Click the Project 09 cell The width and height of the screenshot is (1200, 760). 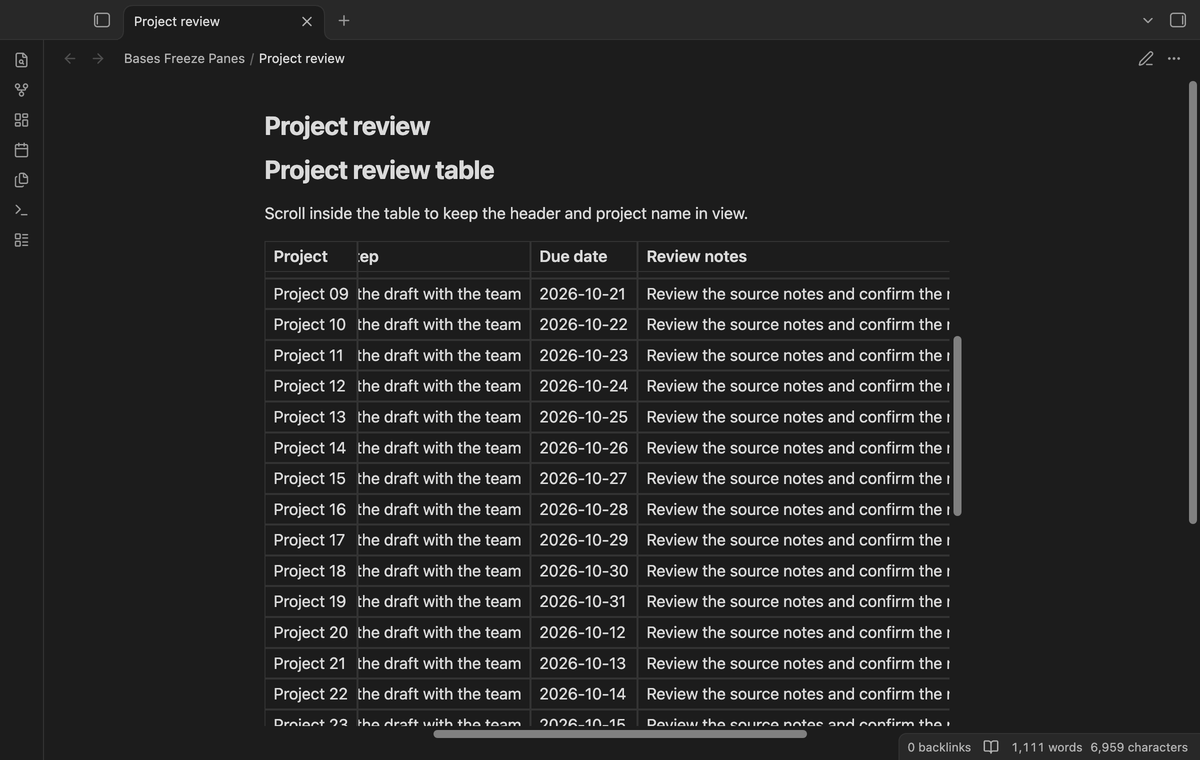(x=311, y=294)
